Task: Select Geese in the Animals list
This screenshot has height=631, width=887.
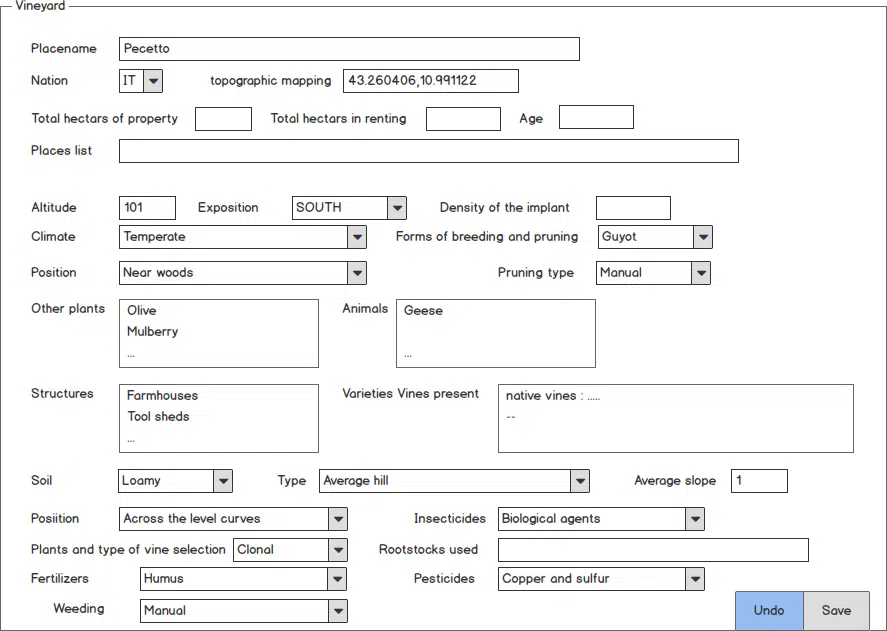Action: (x=423, y=311)
